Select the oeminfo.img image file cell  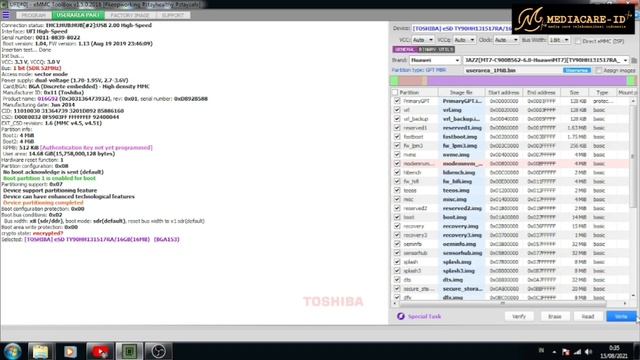[x=462, y=244]
